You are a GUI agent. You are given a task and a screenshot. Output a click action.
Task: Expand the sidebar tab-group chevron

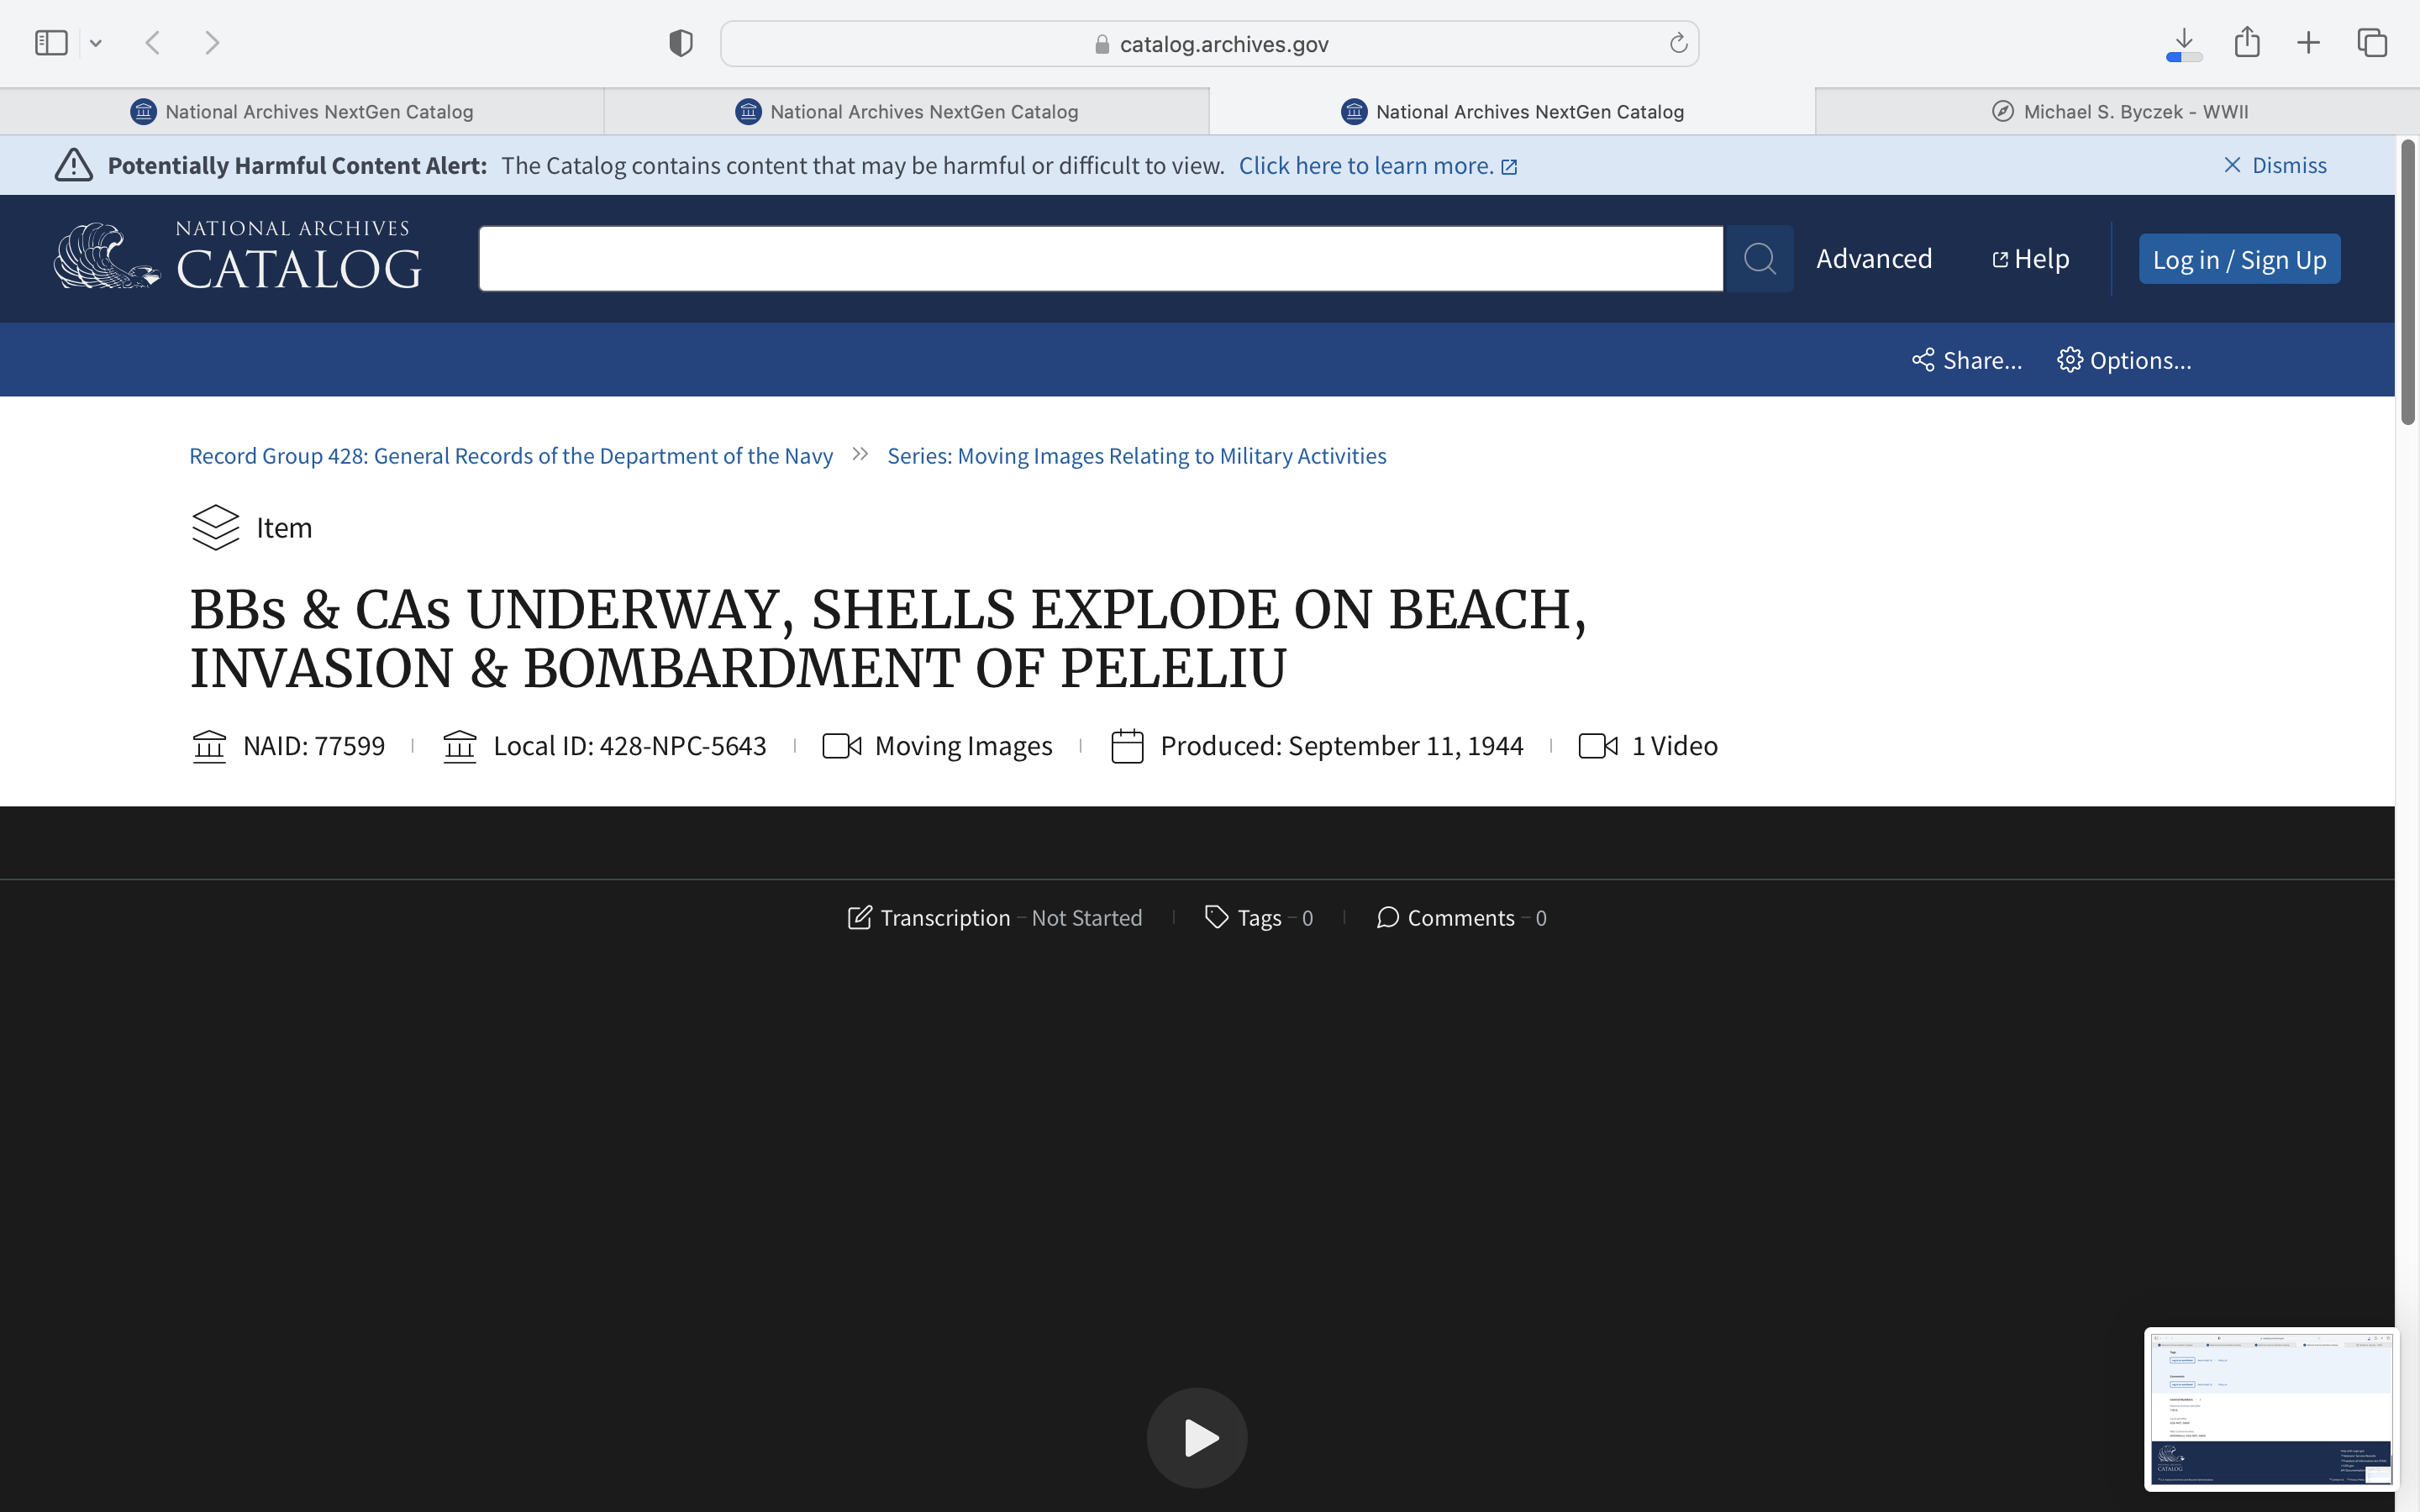coord(96,43)
